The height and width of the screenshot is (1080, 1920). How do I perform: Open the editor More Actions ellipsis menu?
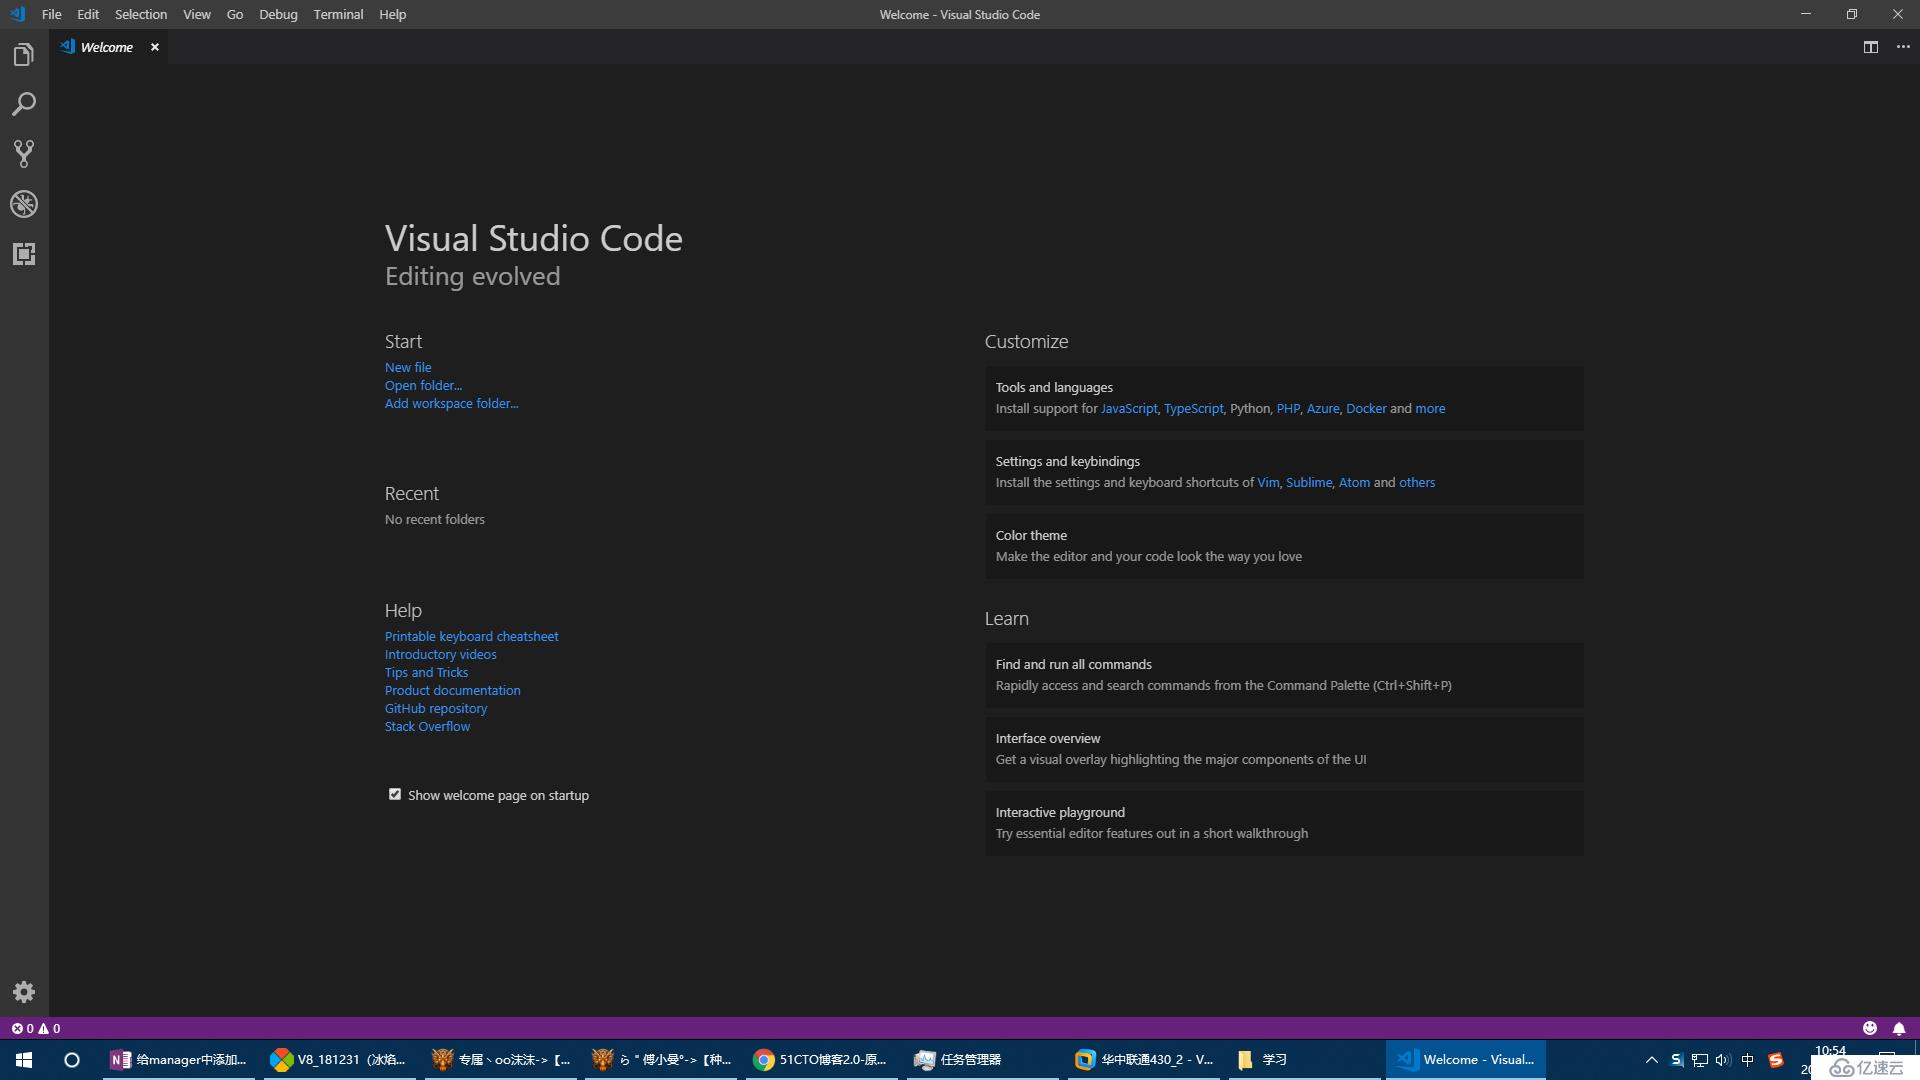1903,47
